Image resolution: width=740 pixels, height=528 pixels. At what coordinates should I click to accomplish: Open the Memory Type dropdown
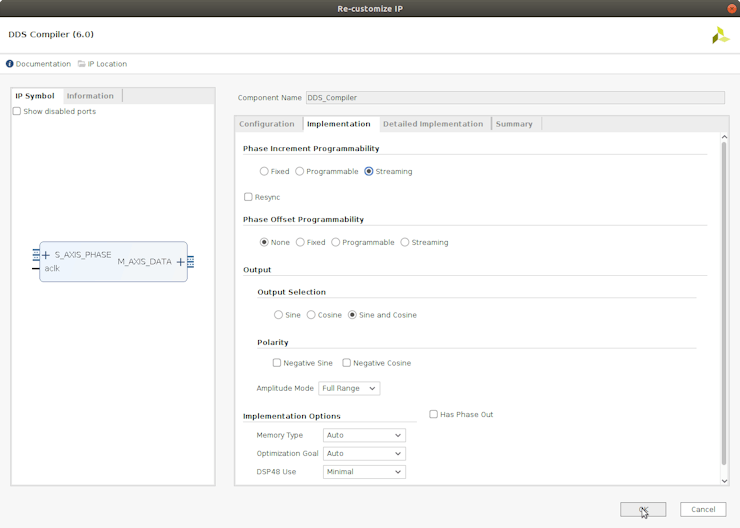pos(364,435)
